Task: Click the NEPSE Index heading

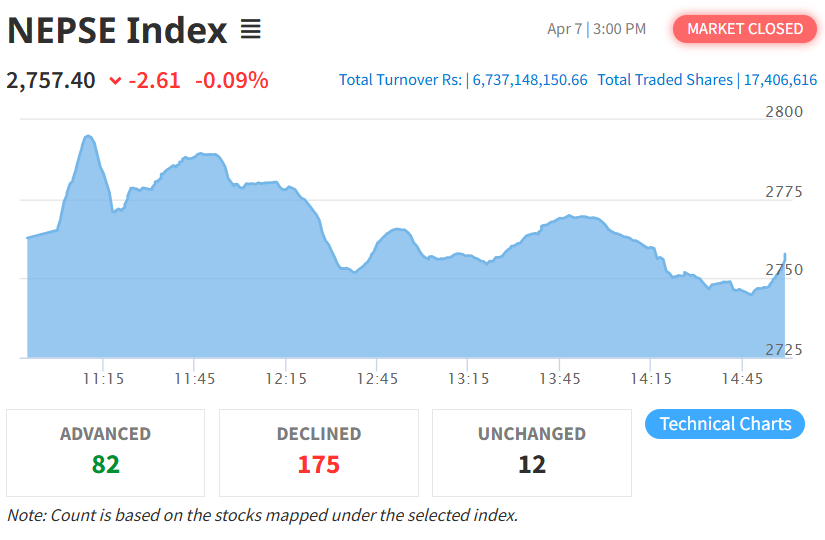Action: 117,30
